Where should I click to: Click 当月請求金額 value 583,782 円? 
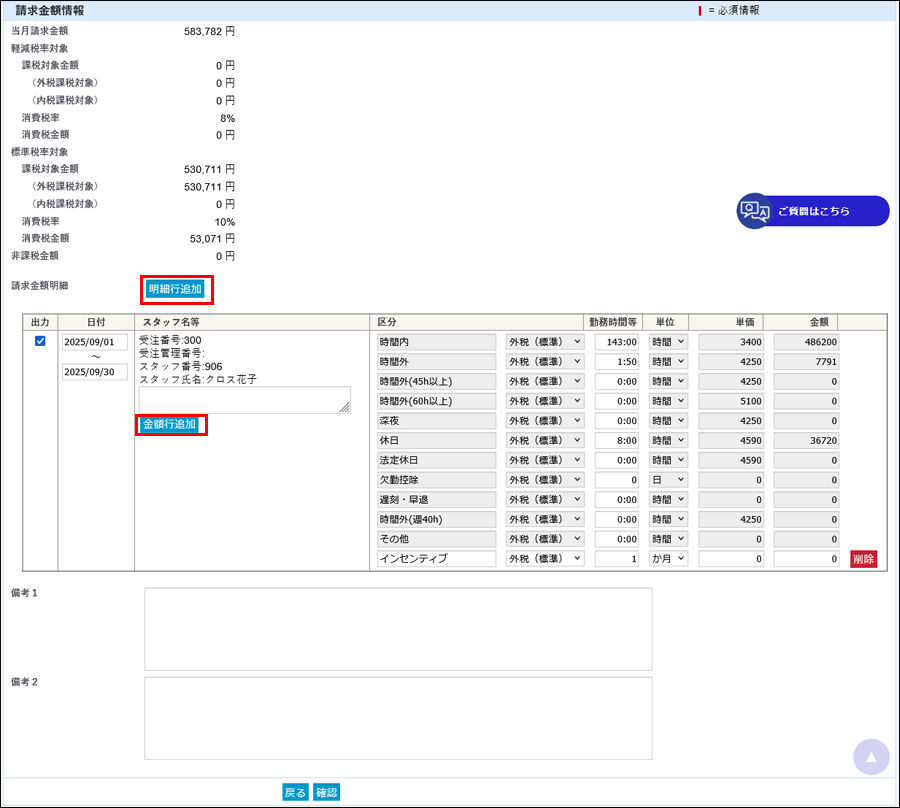209,32
